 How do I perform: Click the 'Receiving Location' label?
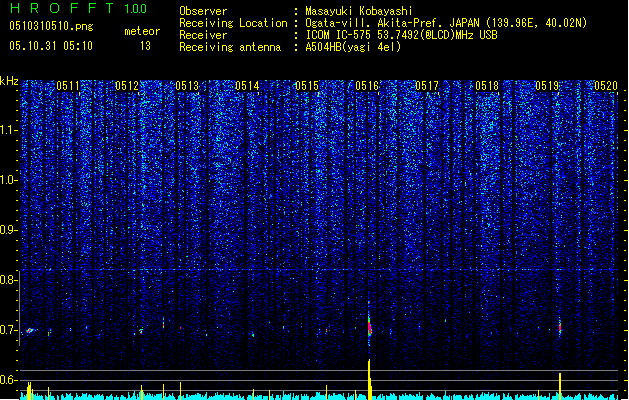233,23
